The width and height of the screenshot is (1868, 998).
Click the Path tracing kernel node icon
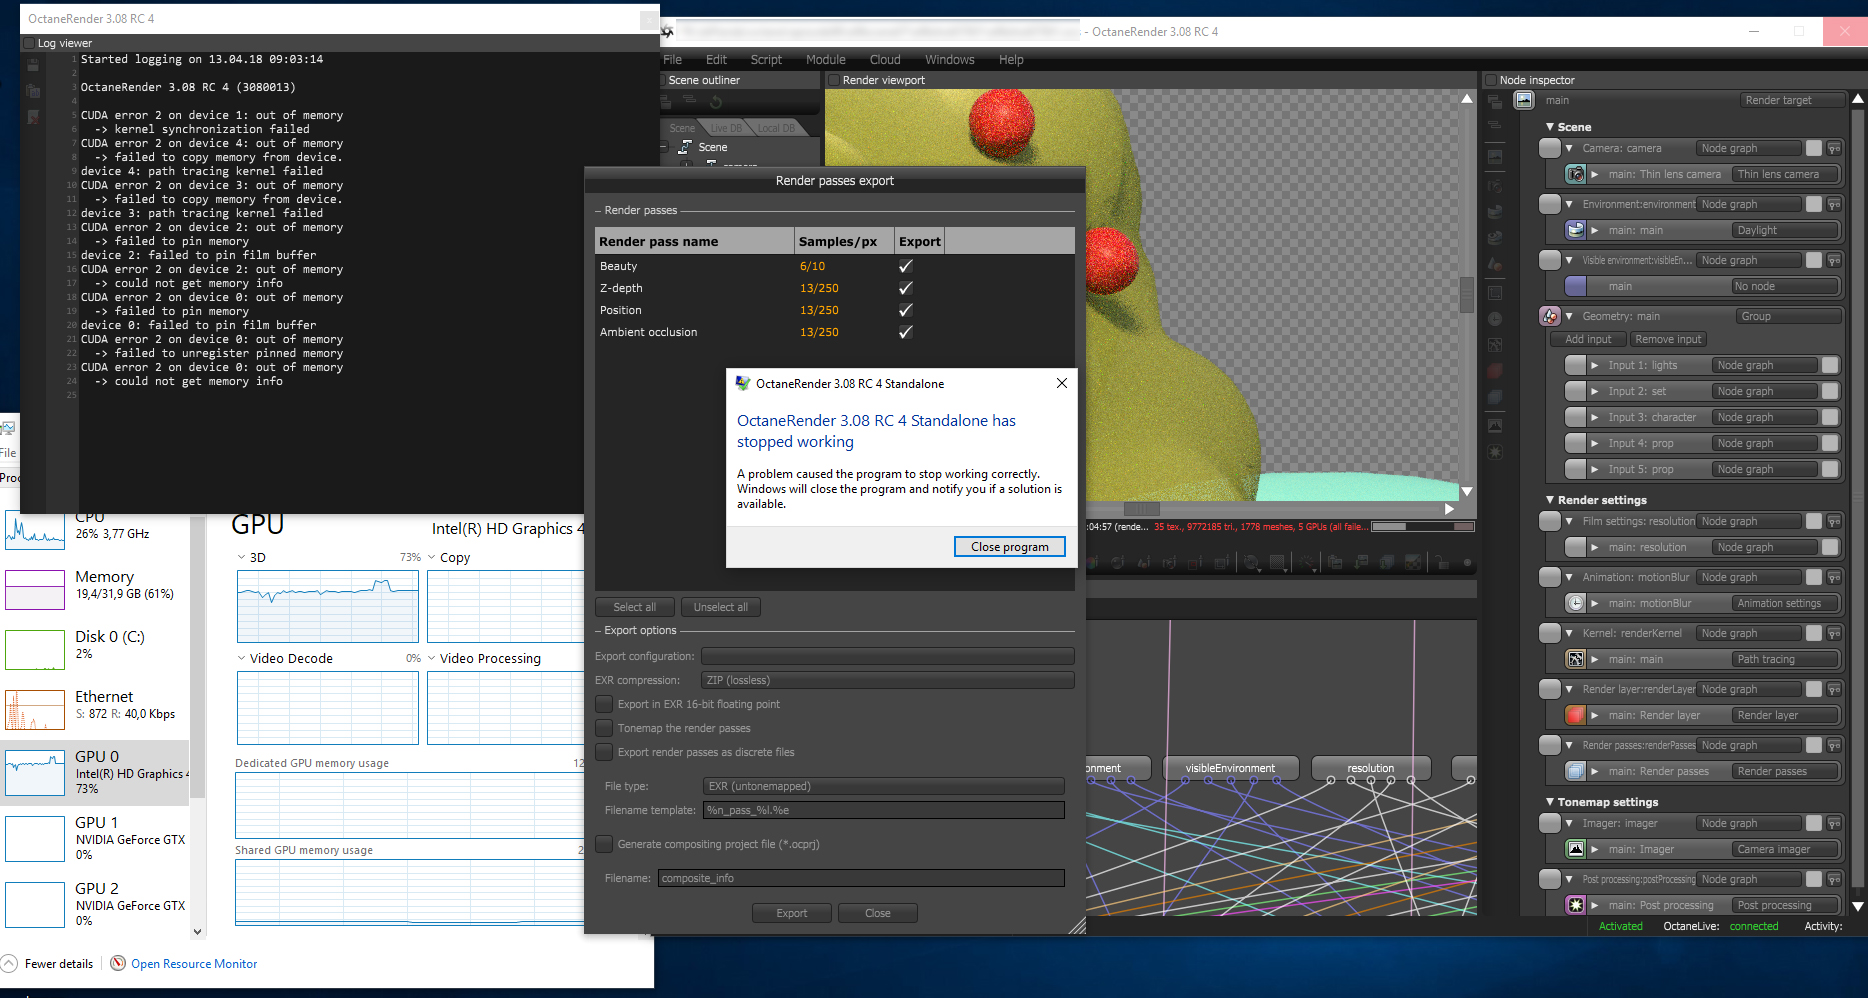(1576, 659)
